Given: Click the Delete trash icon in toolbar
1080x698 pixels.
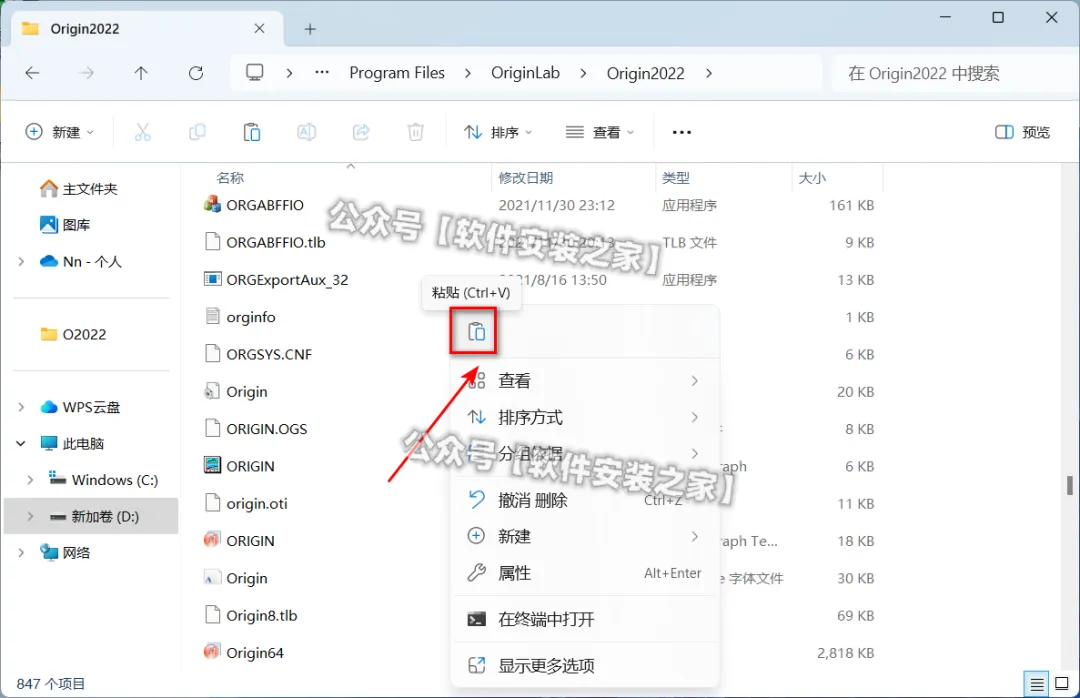Looking at the screenshot, I should tap(415, 132).
